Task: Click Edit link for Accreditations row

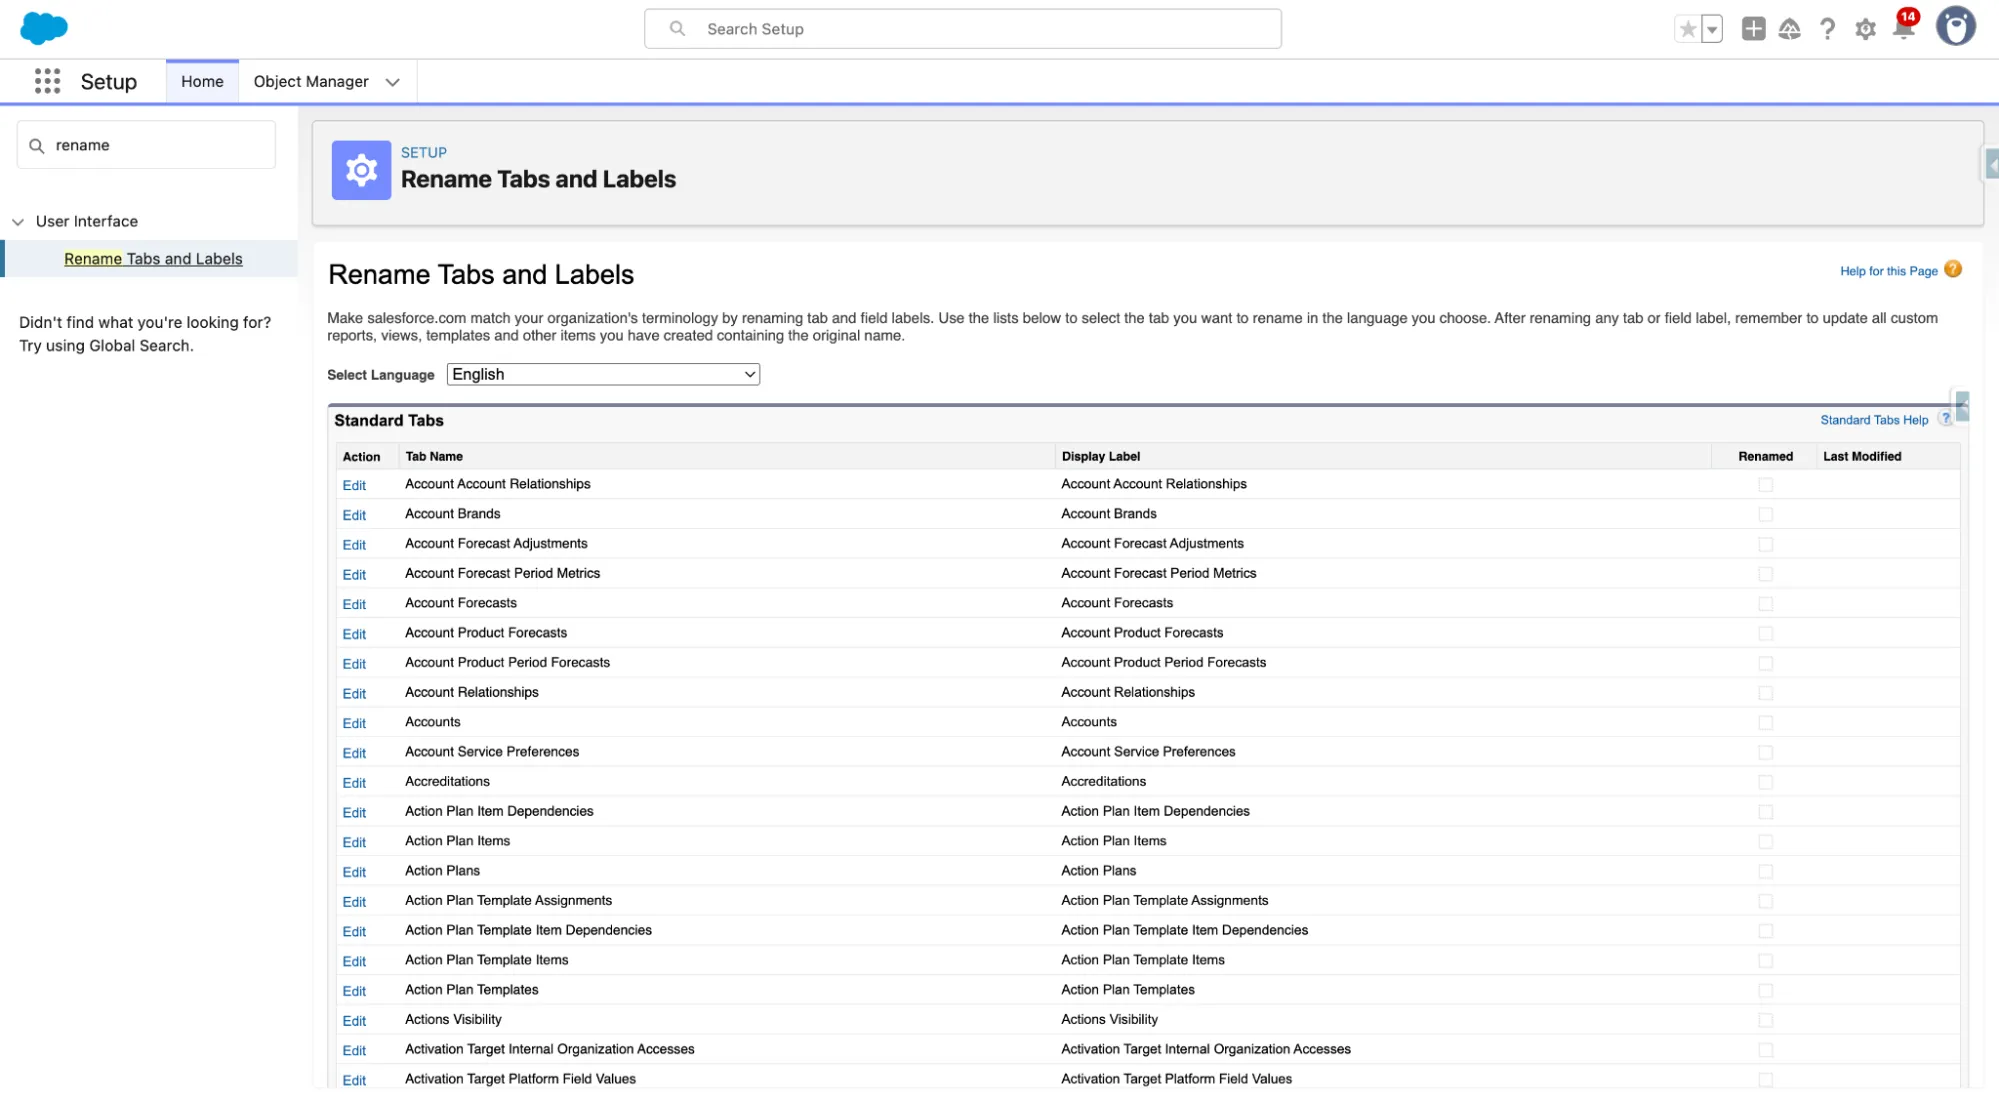Action: 354,782
